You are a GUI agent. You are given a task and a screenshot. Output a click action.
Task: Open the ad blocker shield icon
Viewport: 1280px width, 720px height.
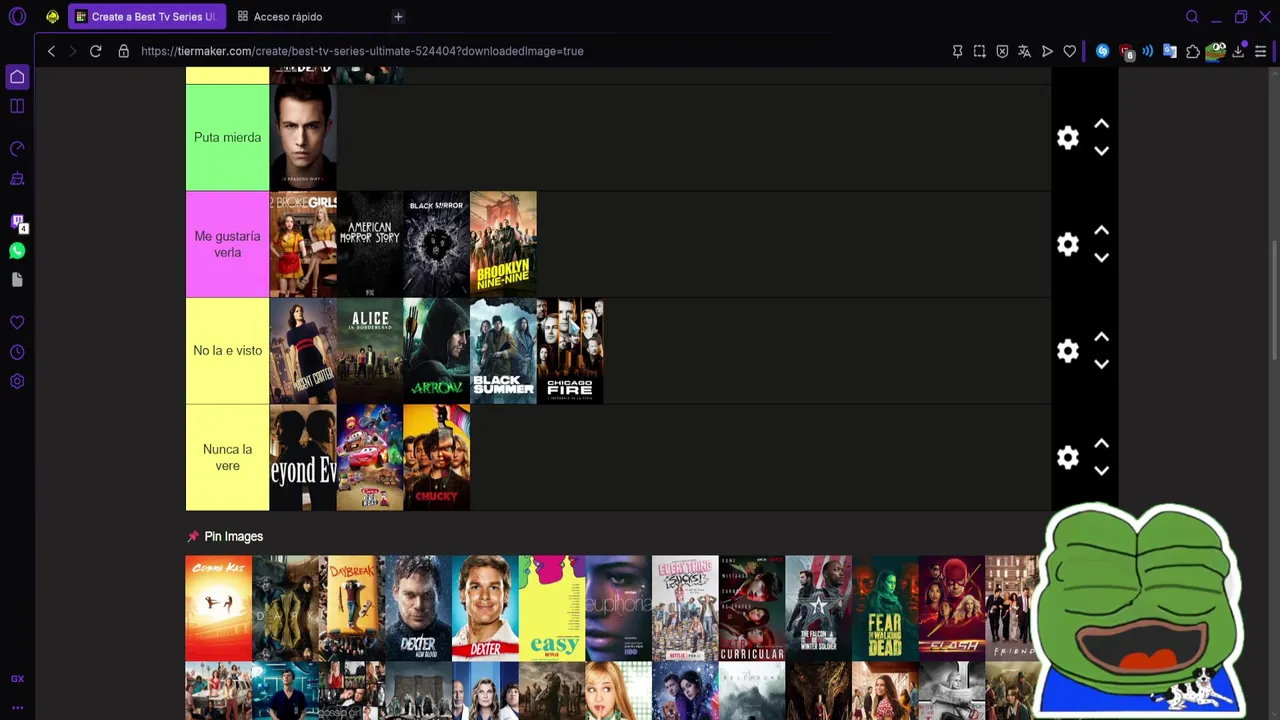(1002, 51)
